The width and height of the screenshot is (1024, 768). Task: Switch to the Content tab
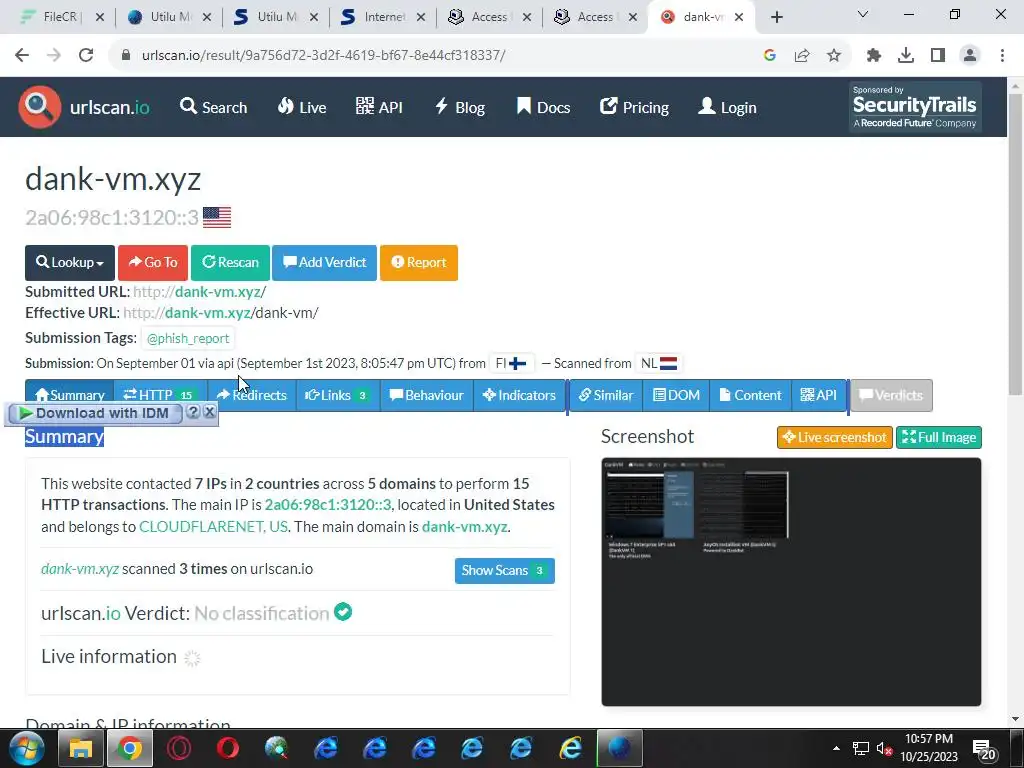tap(750, 395)
